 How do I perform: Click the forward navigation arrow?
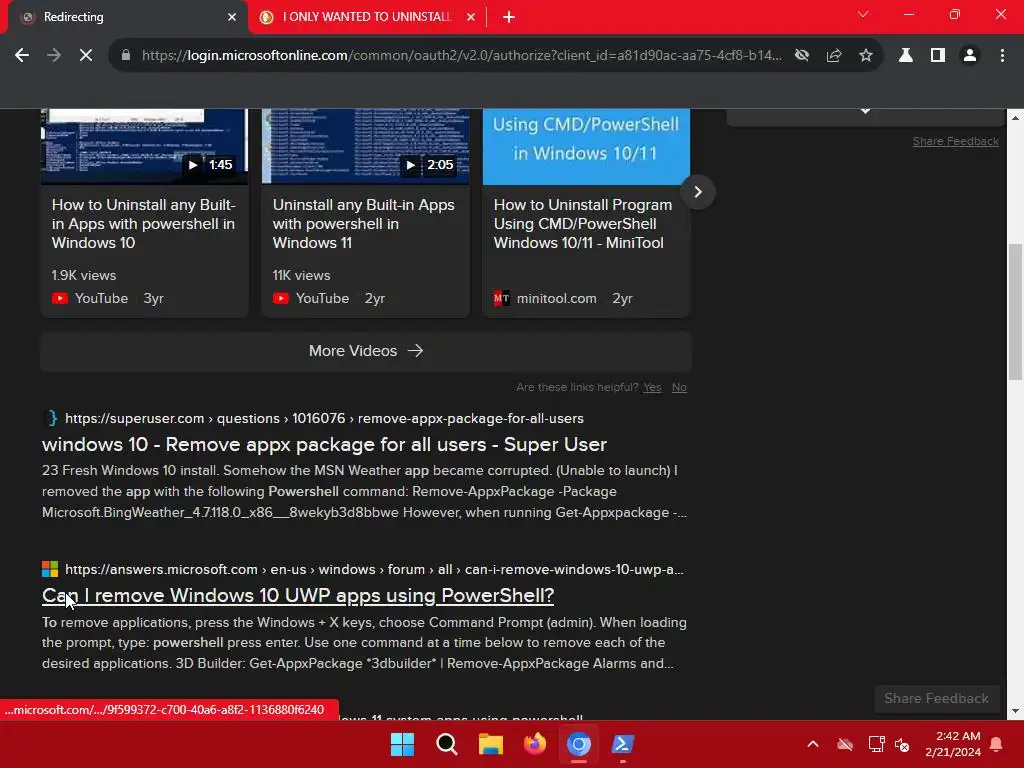coord(54,56)
